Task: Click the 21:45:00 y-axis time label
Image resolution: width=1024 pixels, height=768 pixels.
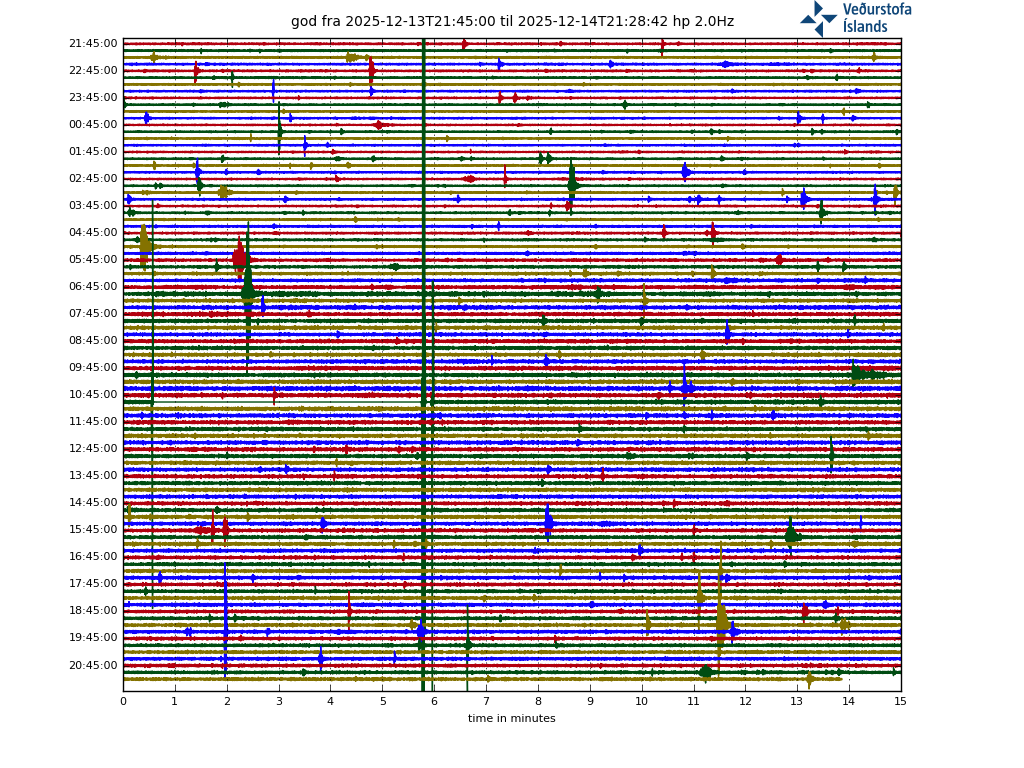Action: [x=93, y=44]
